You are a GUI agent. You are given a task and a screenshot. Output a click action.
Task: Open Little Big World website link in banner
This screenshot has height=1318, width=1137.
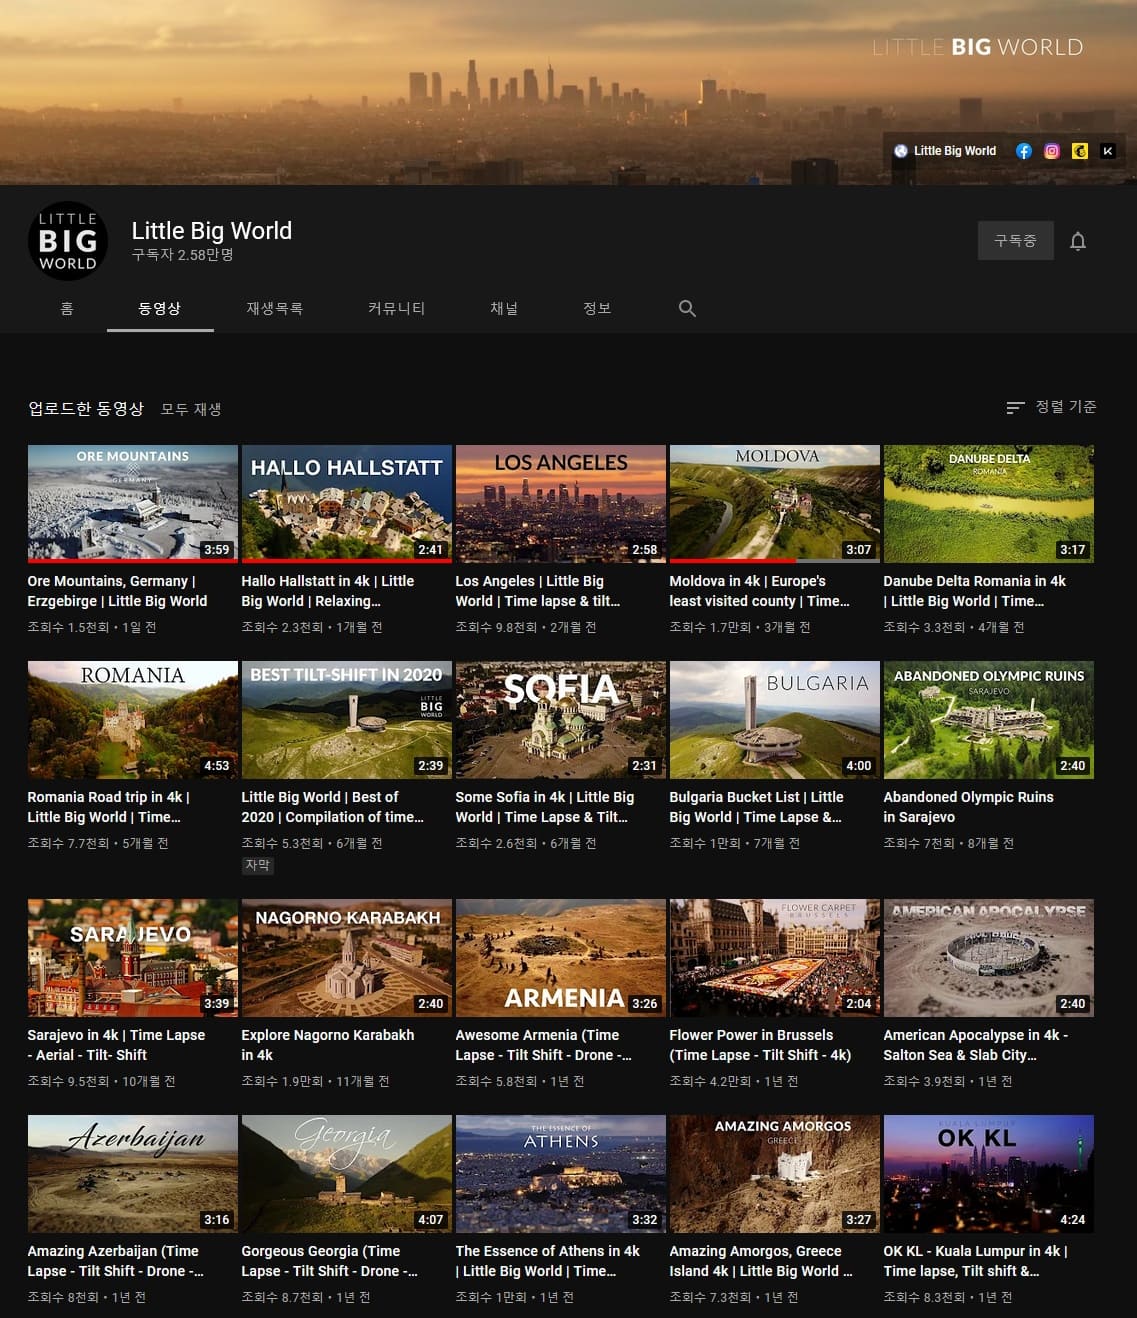tap(945, 151)
